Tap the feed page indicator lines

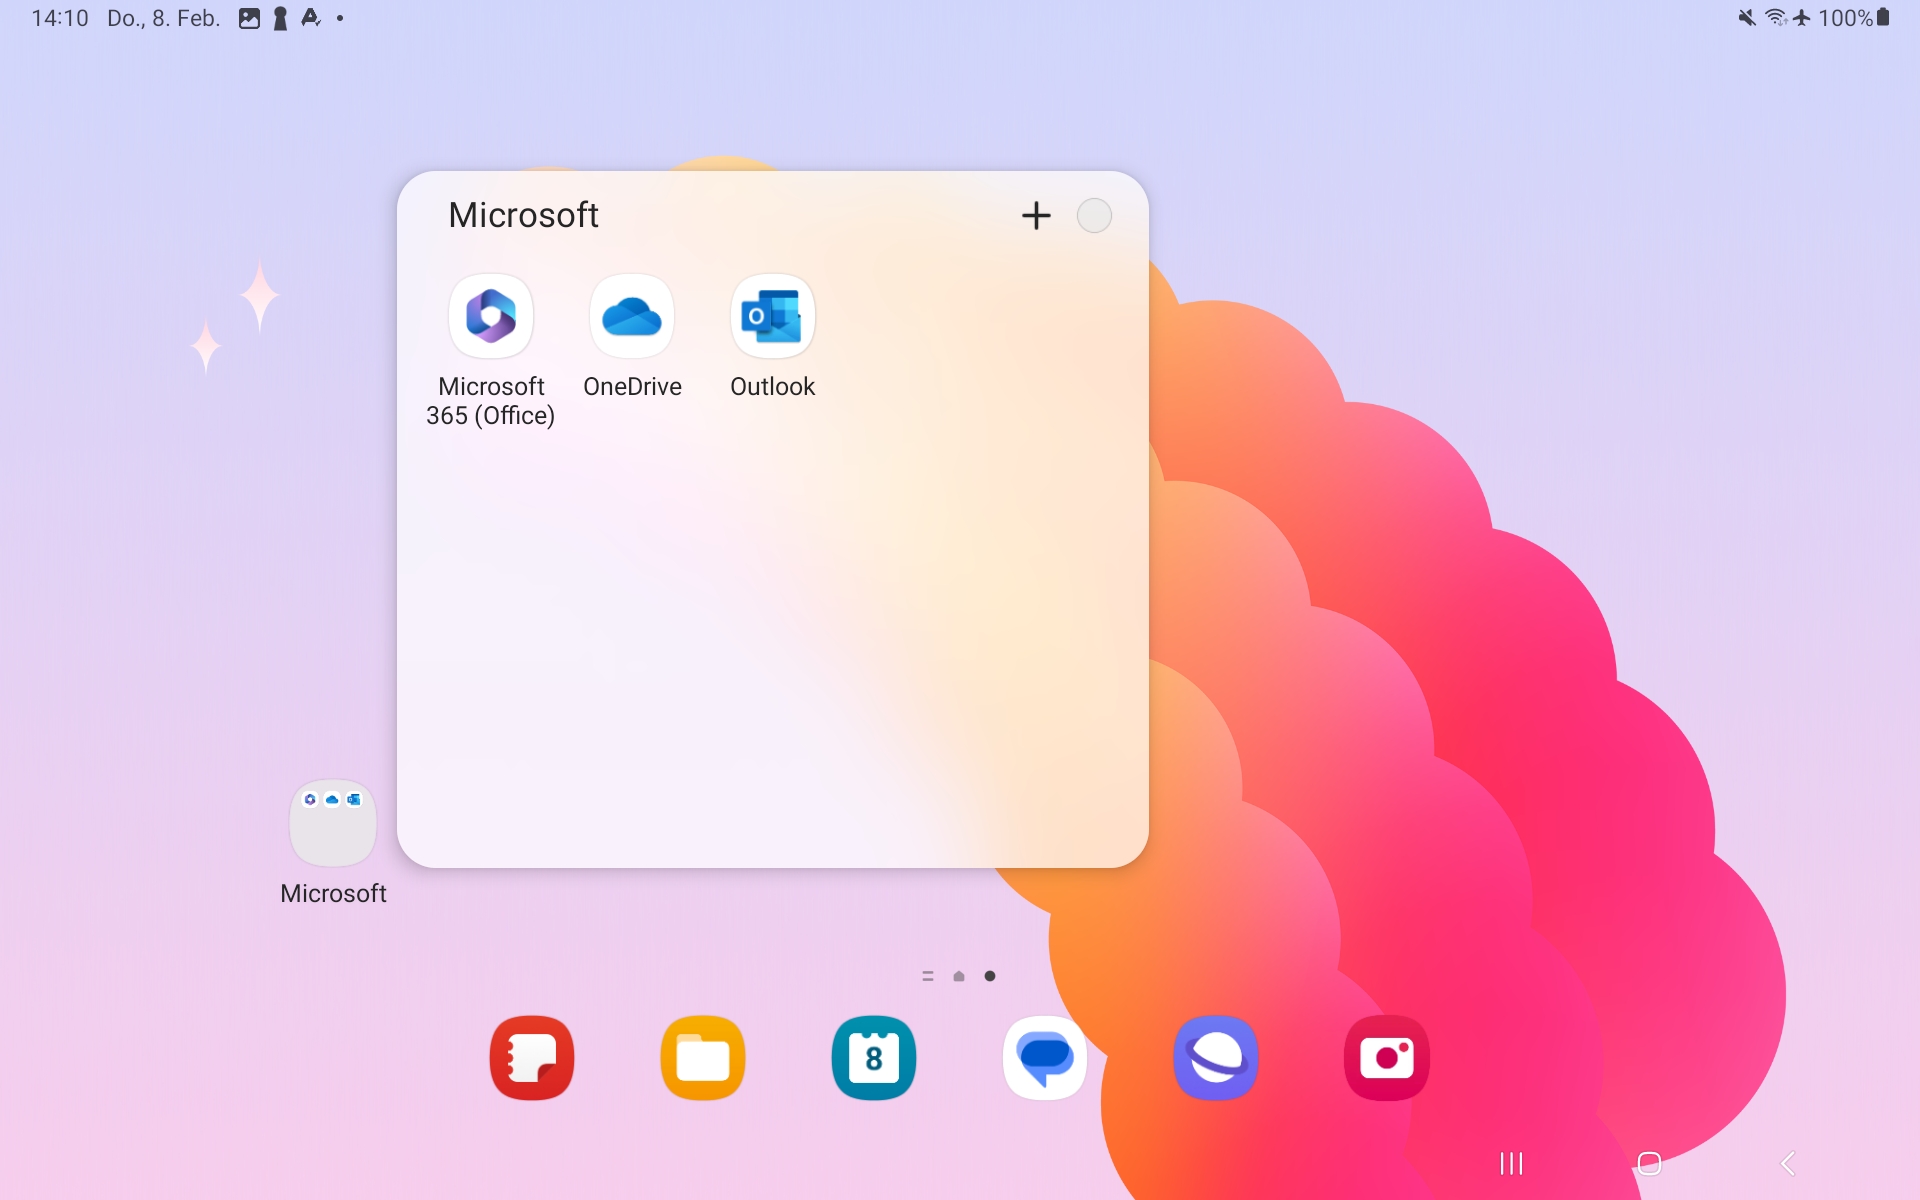tap(928, 976)
